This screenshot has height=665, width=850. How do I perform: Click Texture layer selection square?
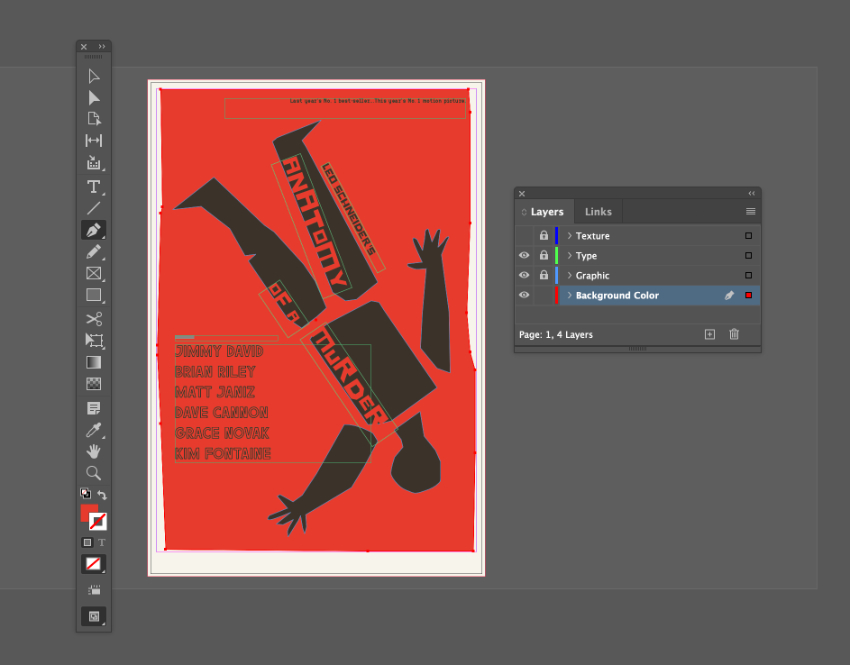tap(748, 236)
